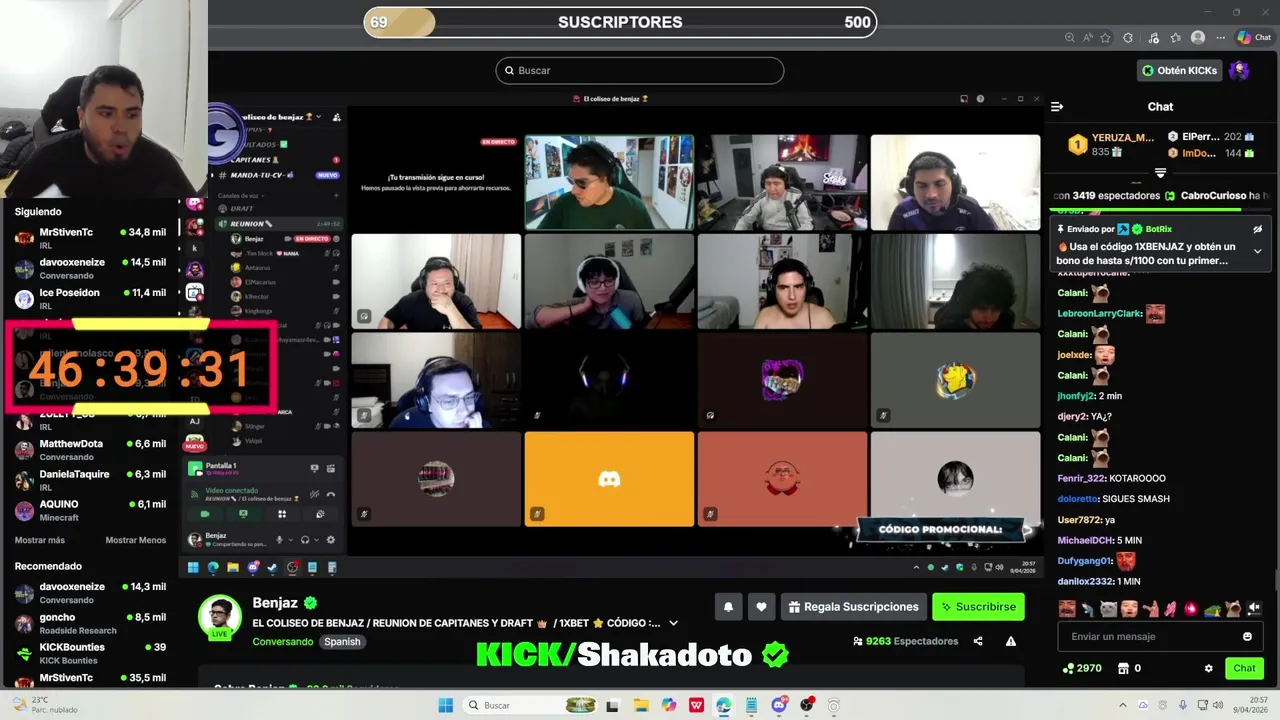Toggle Discord camera button in voice panel

pyautogui.click(x=205, y=514)
